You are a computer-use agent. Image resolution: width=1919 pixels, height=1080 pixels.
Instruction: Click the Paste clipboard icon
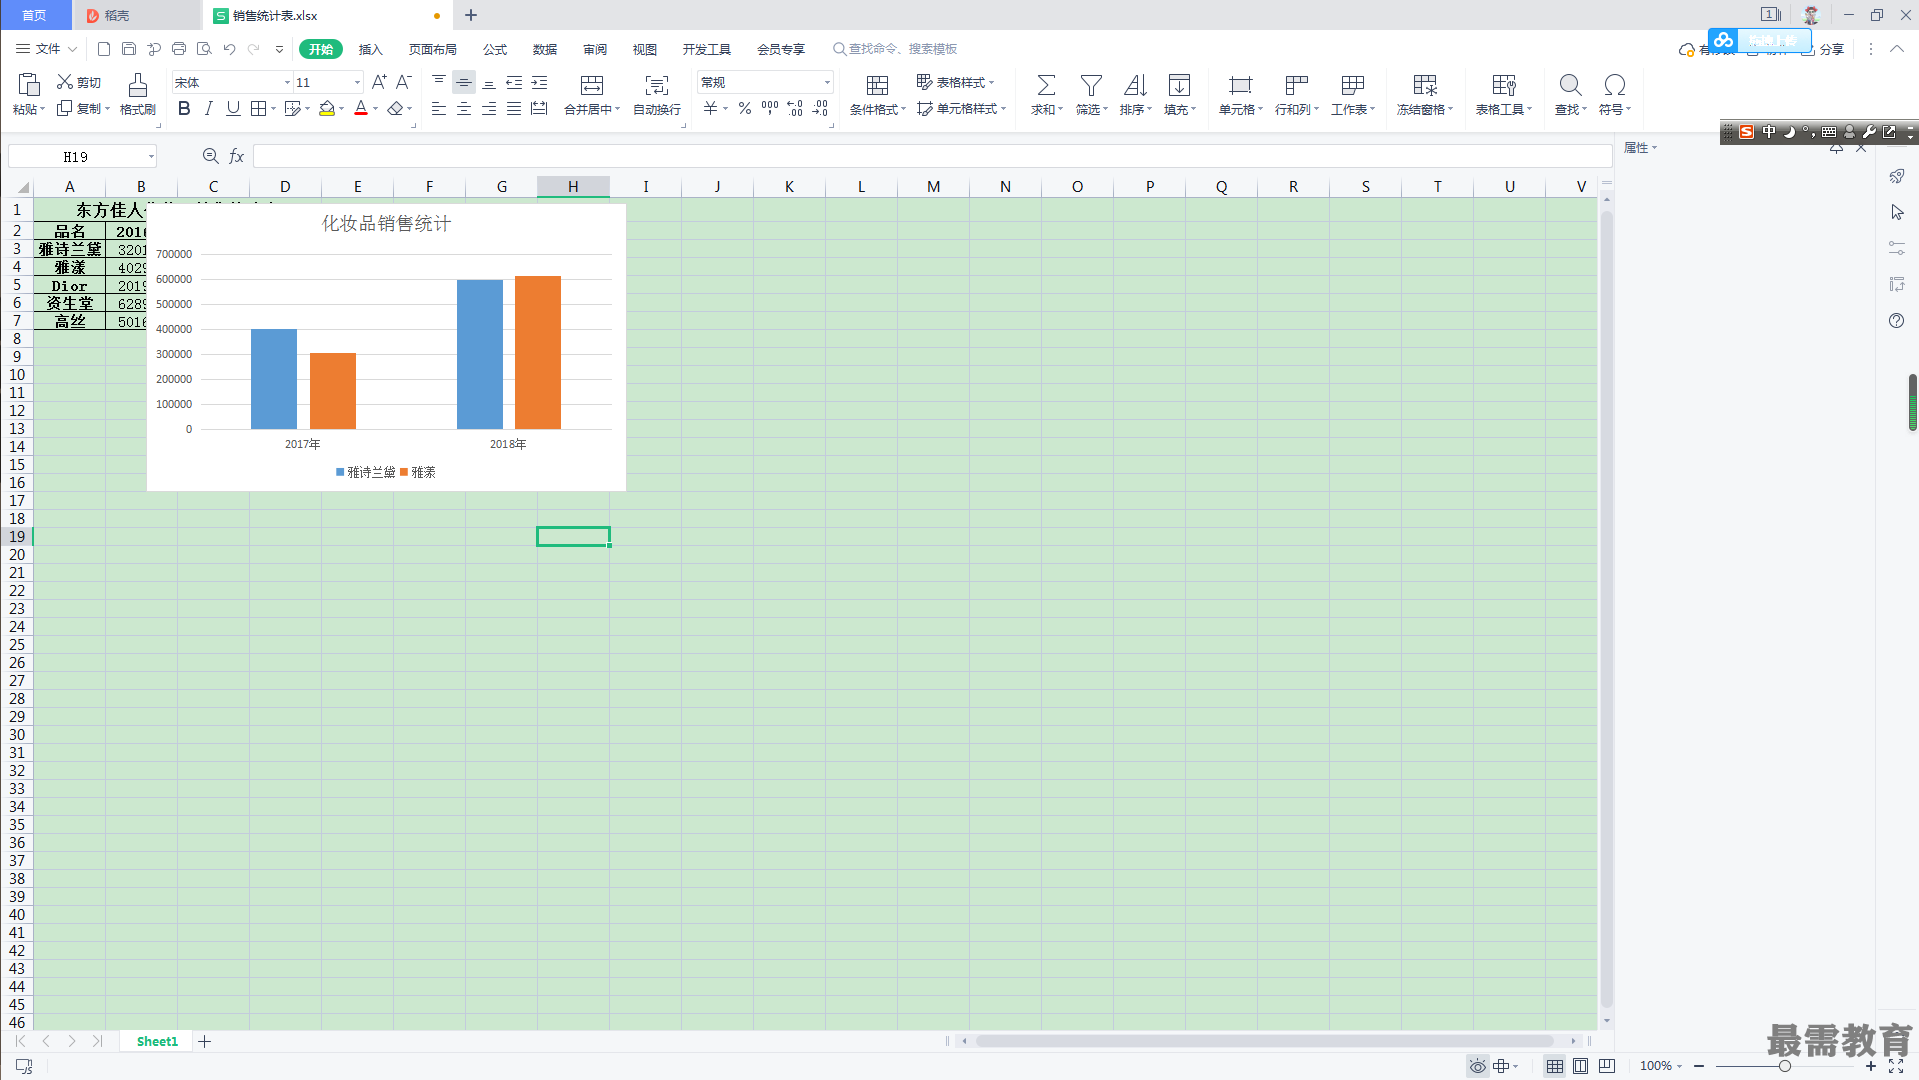tap(29, 85)
